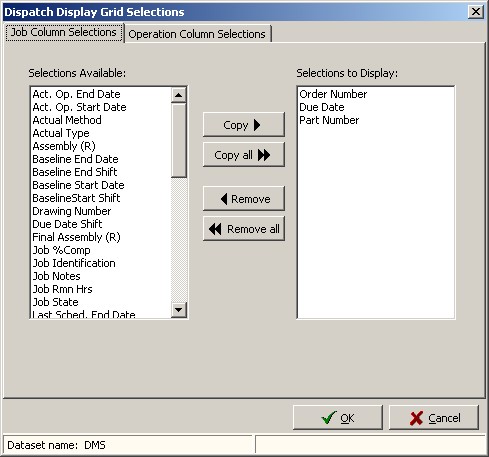Viewport: 489px width, 457px height.
Task: Click the Copy button with right arrow
Action: 244,125
